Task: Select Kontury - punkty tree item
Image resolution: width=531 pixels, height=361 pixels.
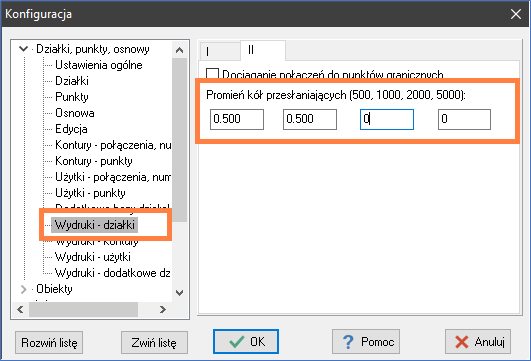Action: pyautogui.click(x=94, y=161)
